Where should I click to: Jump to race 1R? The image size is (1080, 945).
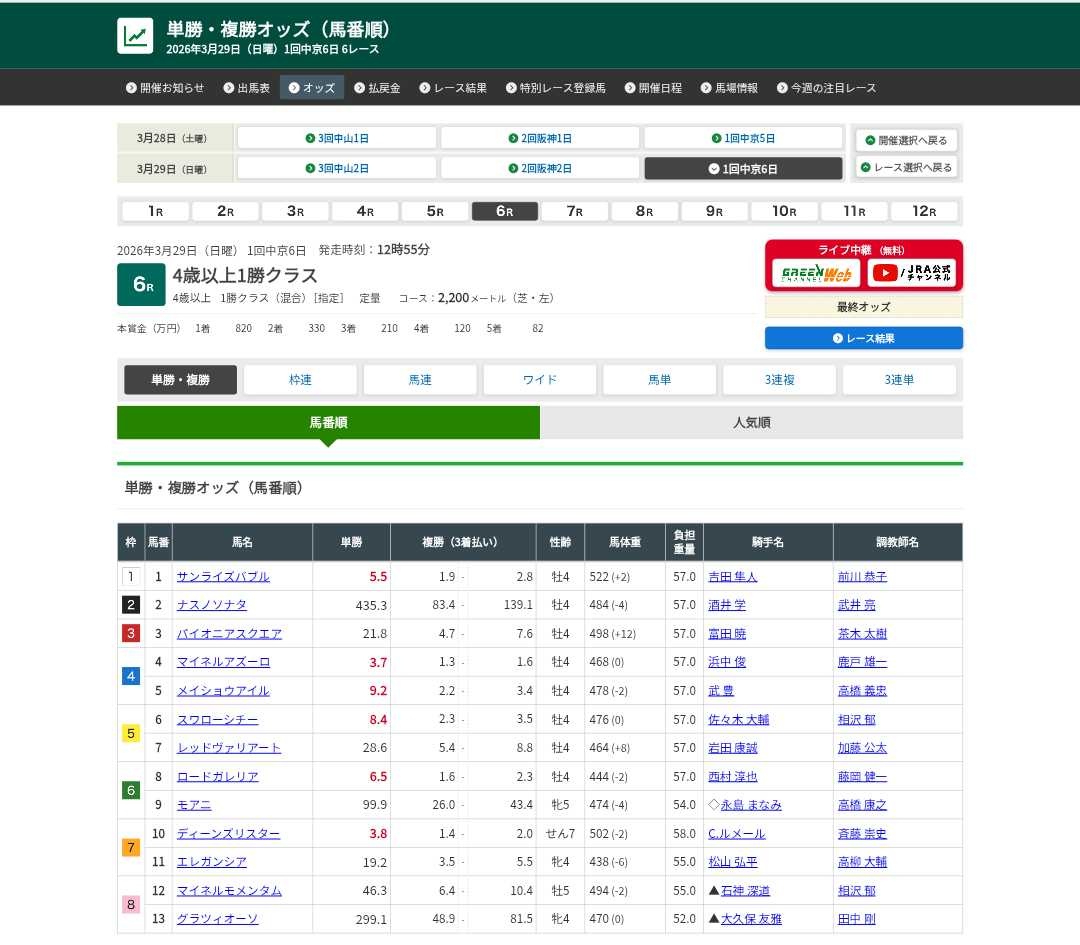[155, 211]
